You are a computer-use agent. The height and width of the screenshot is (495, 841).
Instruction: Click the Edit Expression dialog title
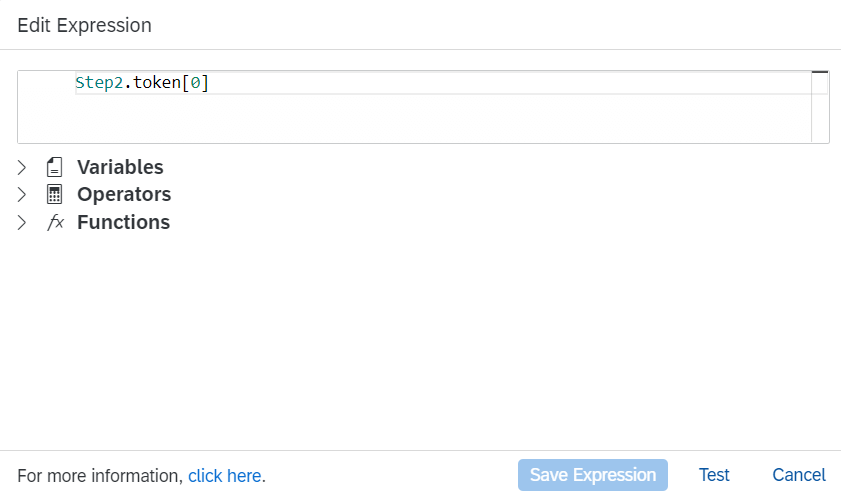click(x=84, y=25)
